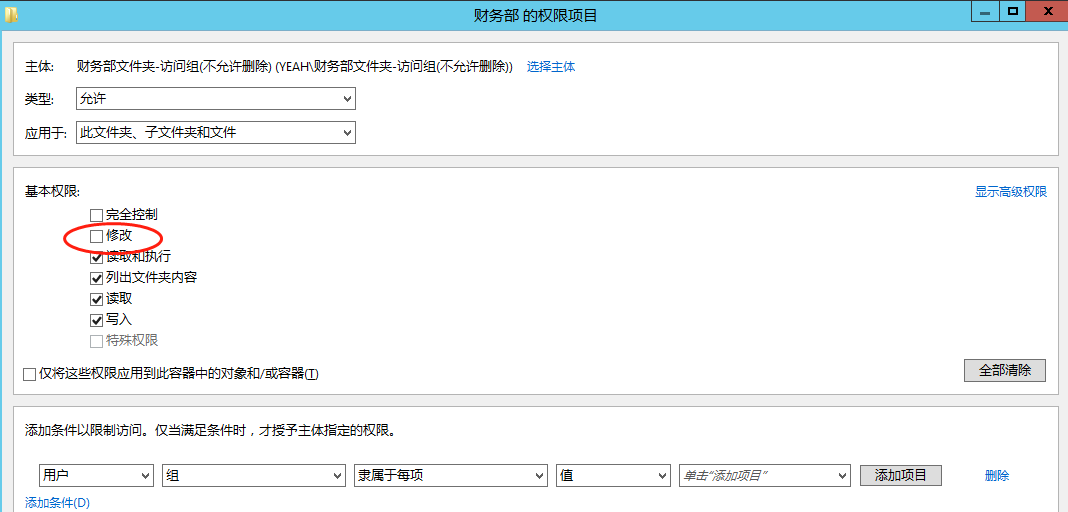Minimize the 权限项目 window

pyautogui.click(x=985, y=12)
